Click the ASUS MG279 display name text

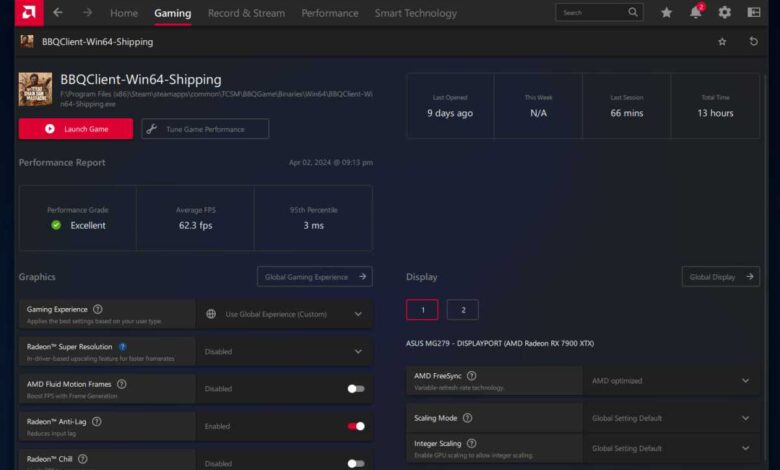pyautogui.click(x=500, y=343)
